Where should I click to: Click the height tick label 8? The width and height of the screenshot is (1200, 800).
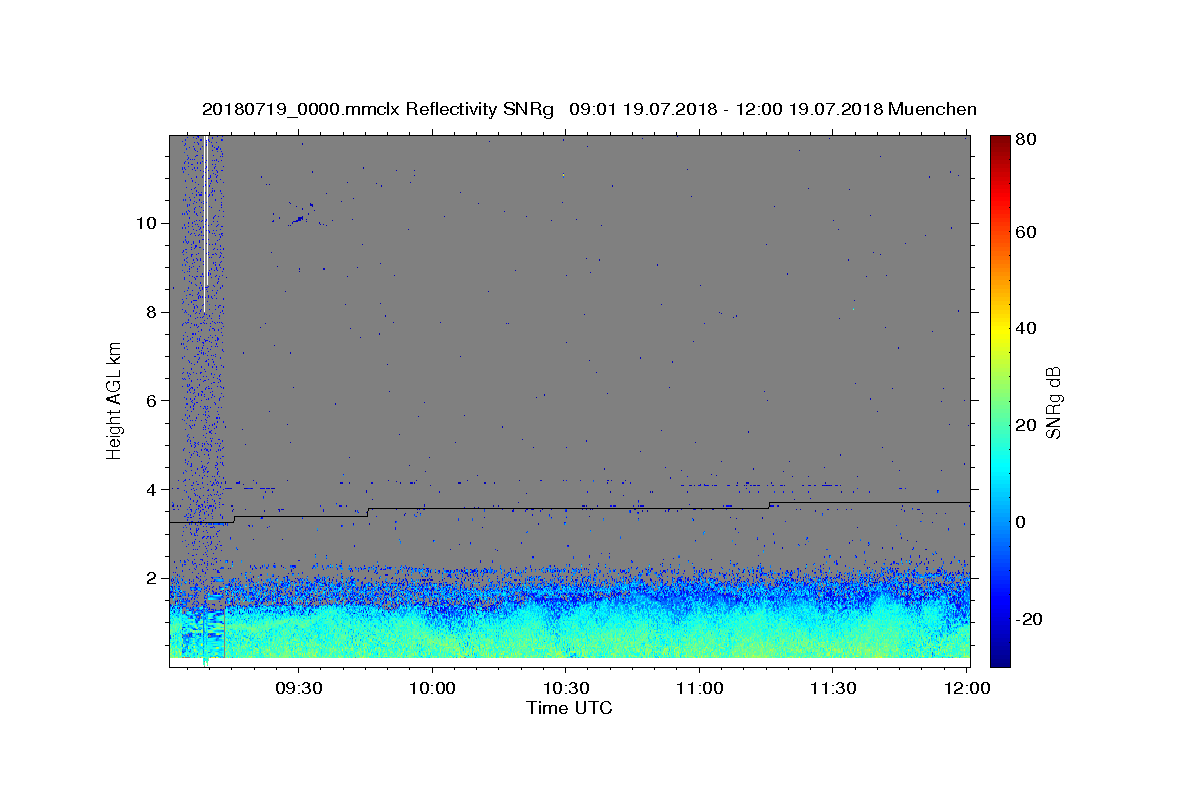click(154, 312)
